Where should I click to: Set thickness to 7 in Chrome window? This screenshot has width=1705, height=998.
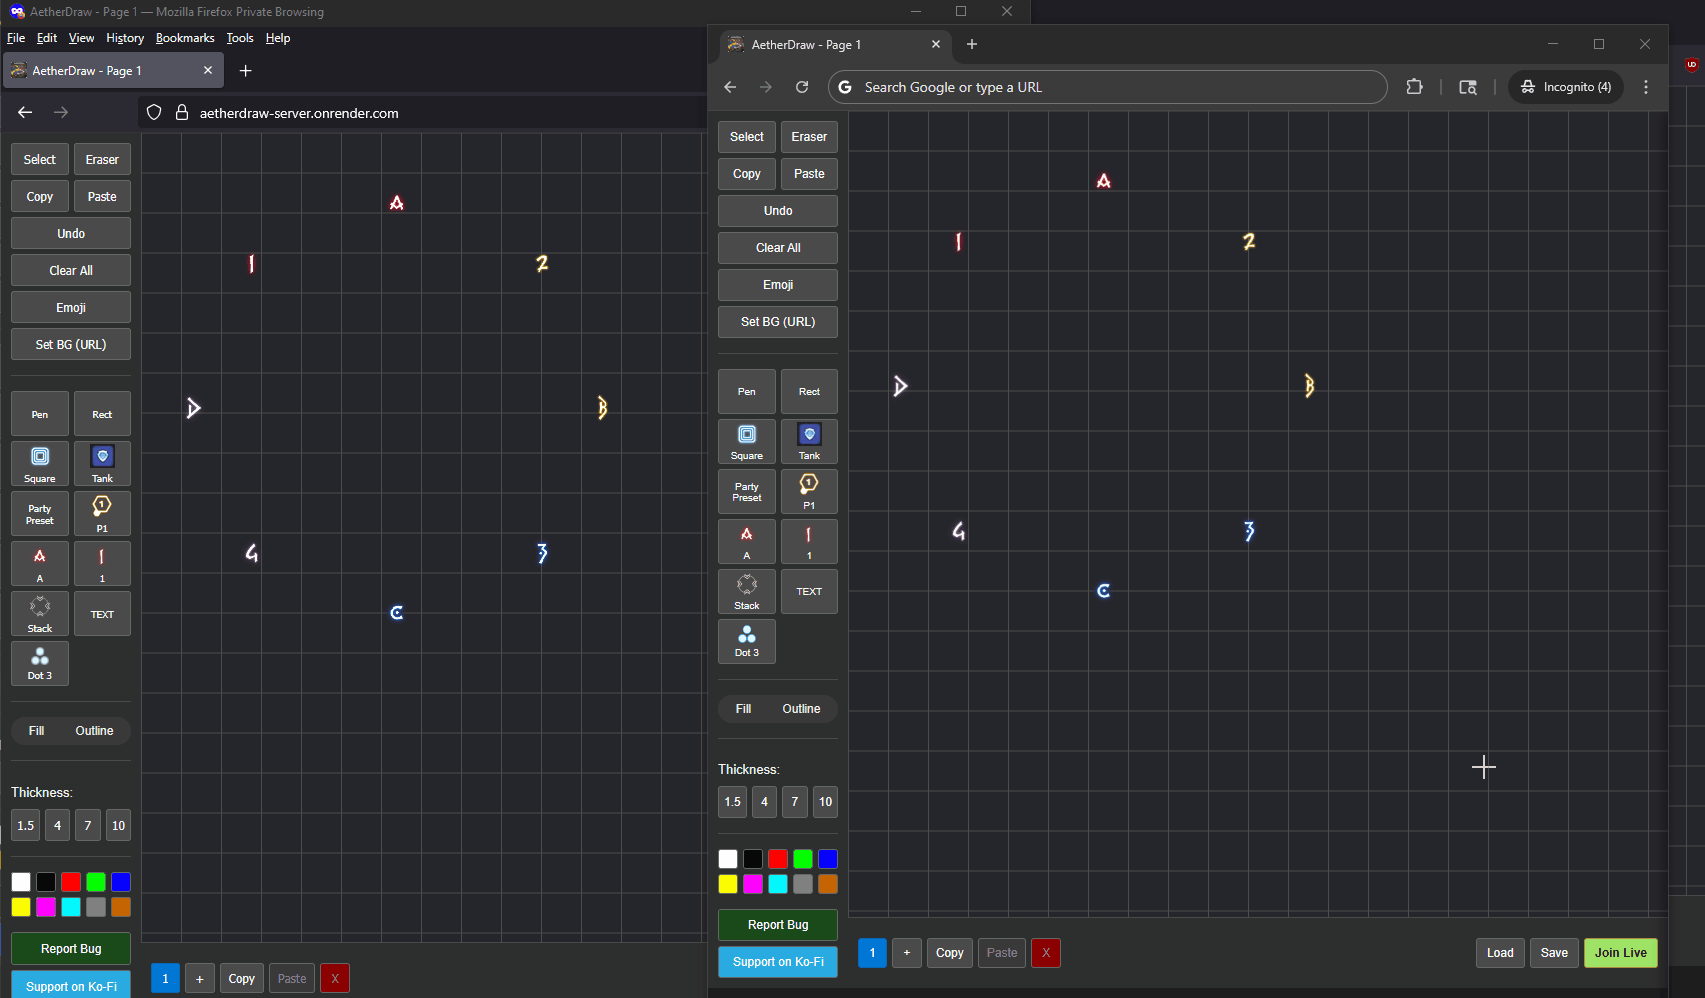point(795,802)
